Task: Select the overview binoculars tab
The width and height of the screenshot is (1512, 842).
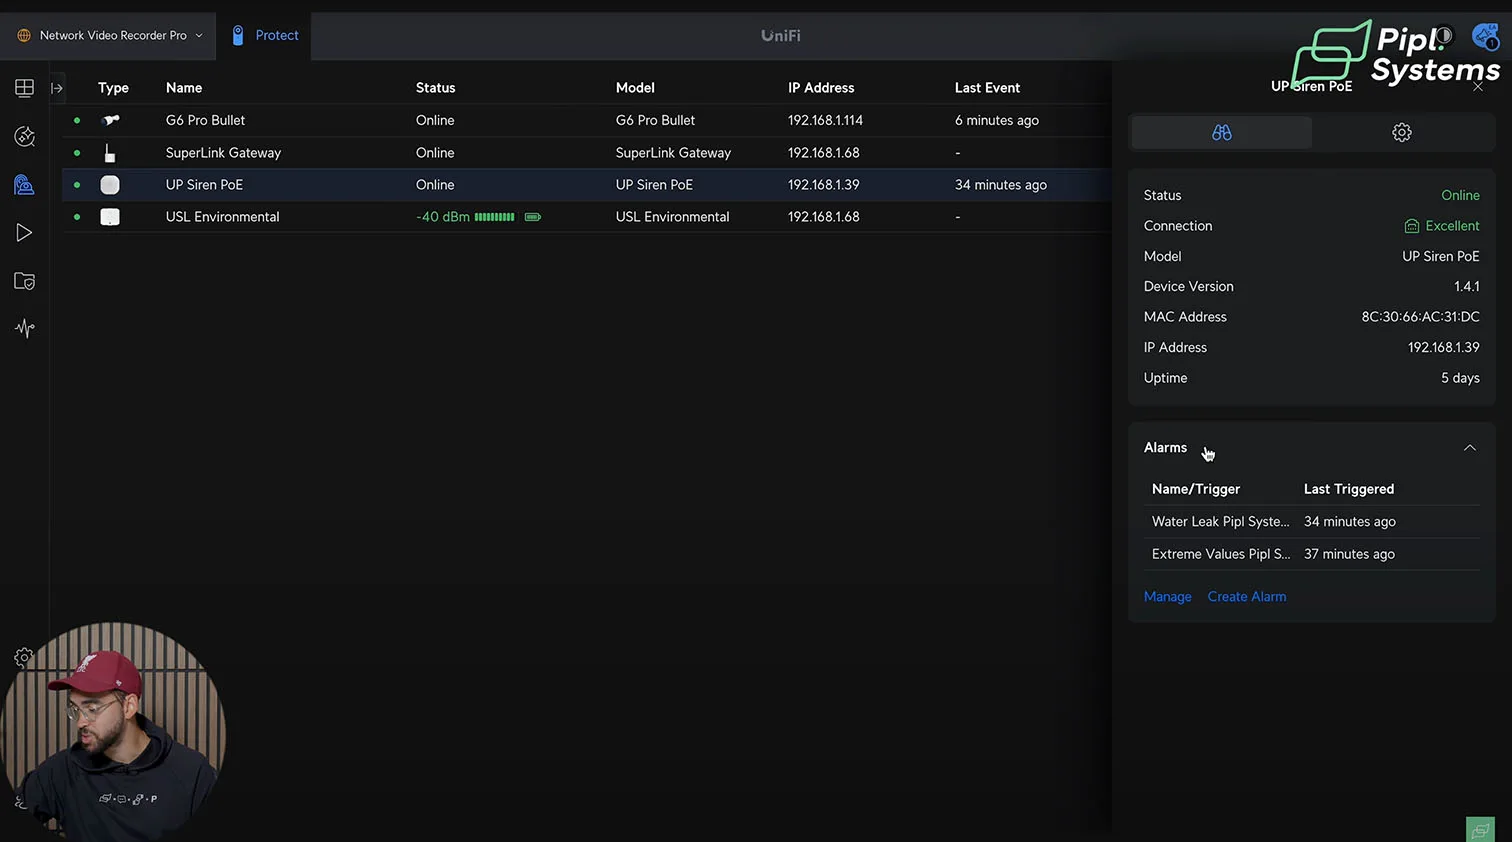Action: click(x=1221, y=132)
